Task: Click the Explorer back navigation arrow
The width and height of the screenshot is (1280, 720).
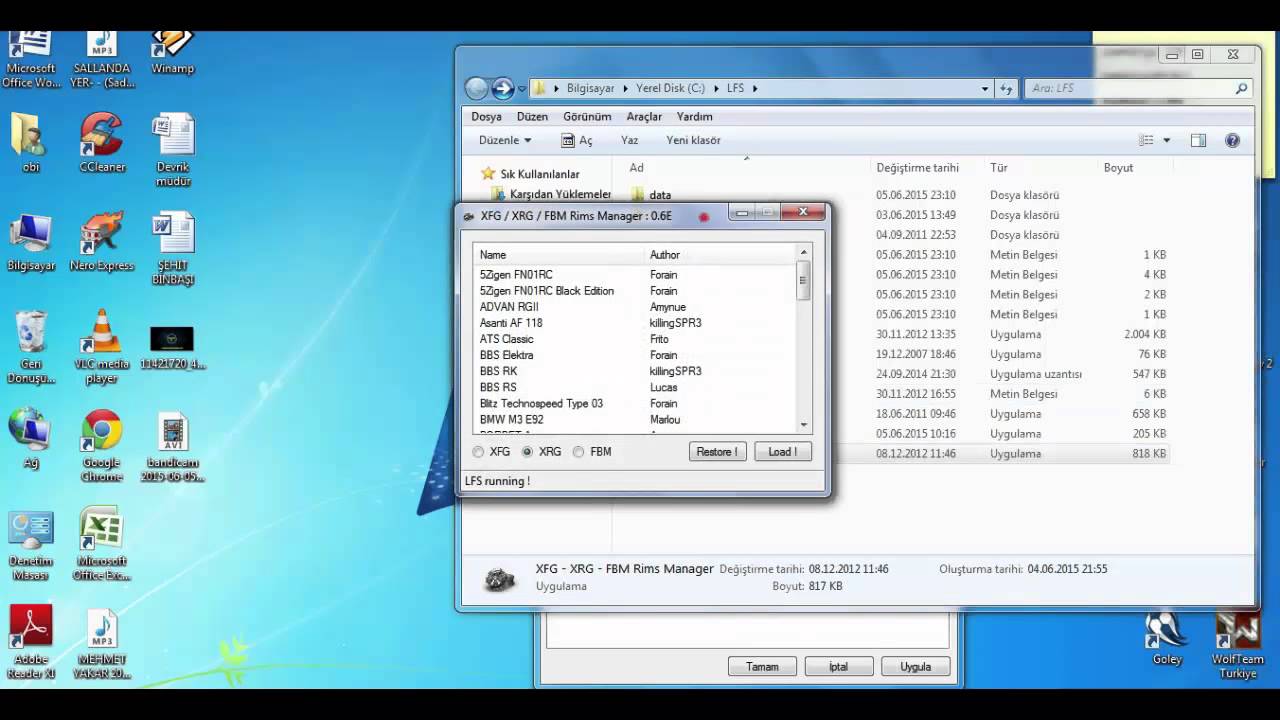Action: pyautogui.click(x=477, y=88)
